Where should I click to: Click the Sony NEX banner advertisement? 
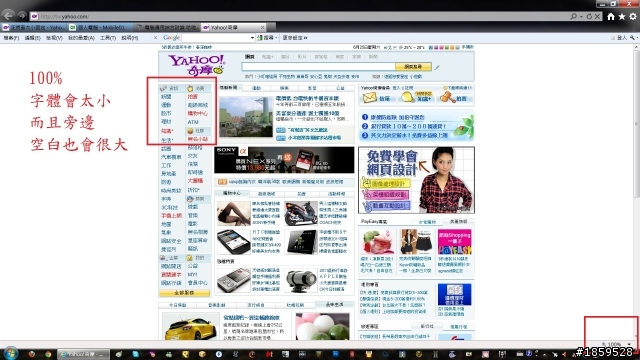tap(284, 160)
